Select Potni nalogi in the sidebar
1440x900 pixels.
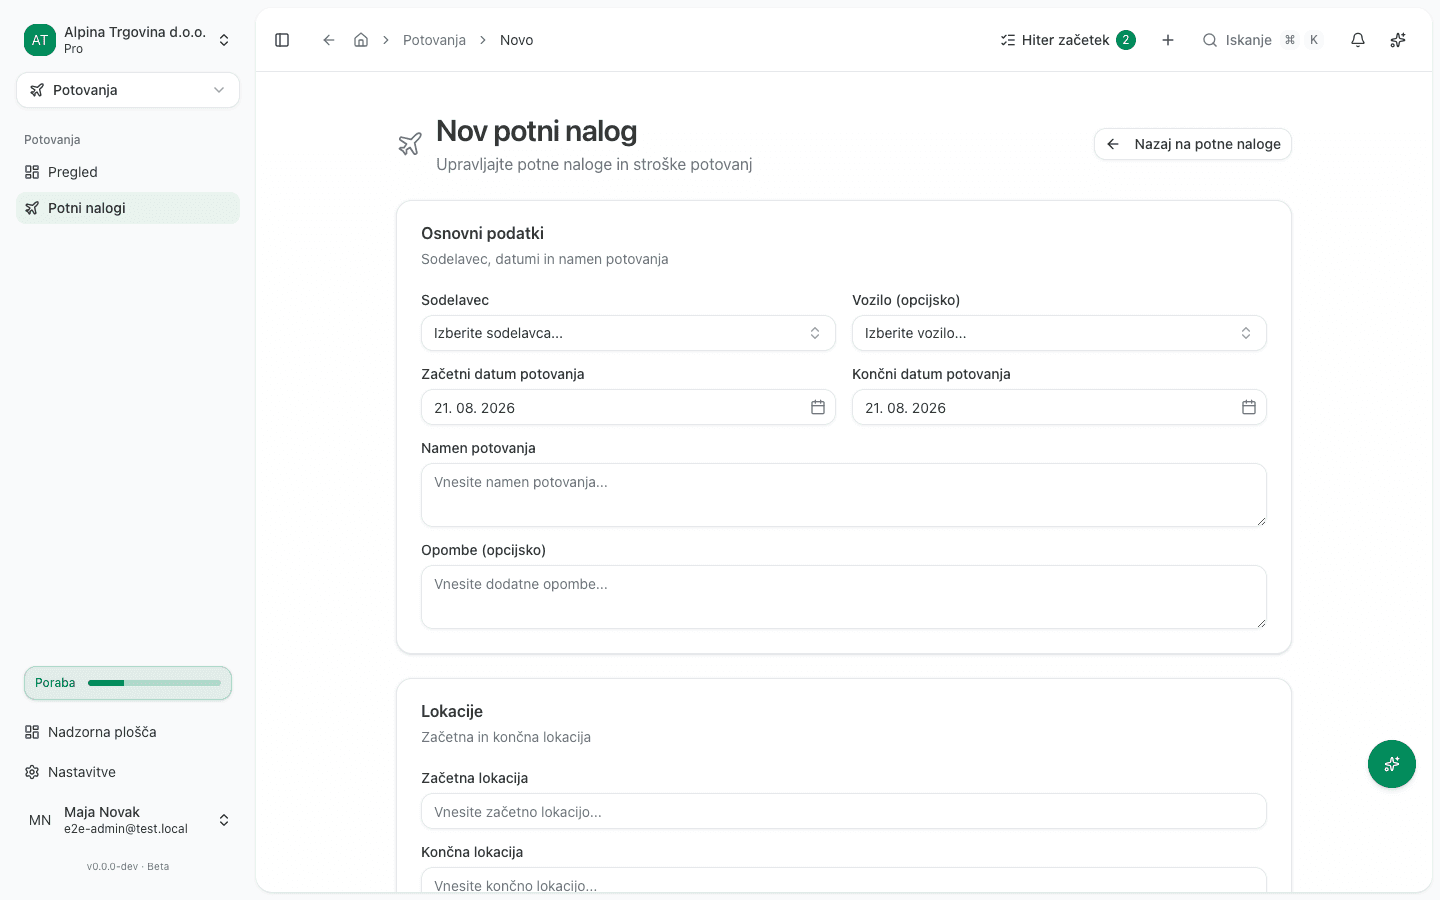(x=128, y=208)
